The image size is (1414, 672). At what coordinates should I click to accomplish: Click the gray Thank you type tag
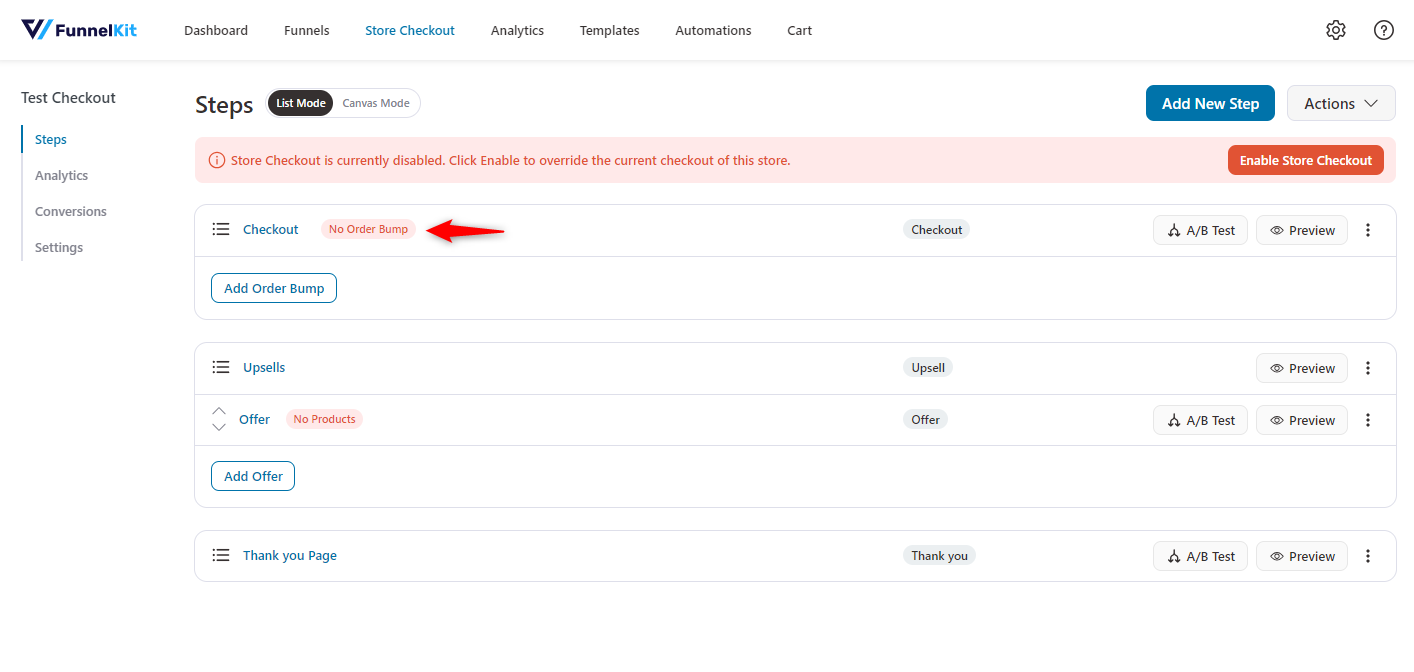pyautogui.click(x=939, y=555)
